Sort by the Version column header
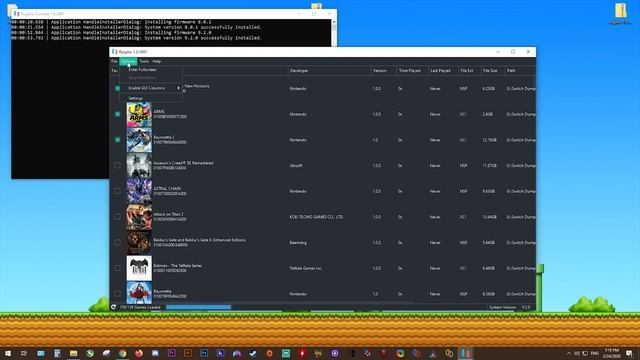The height and width of the screenshot is (360, 640). click(384, 71)
